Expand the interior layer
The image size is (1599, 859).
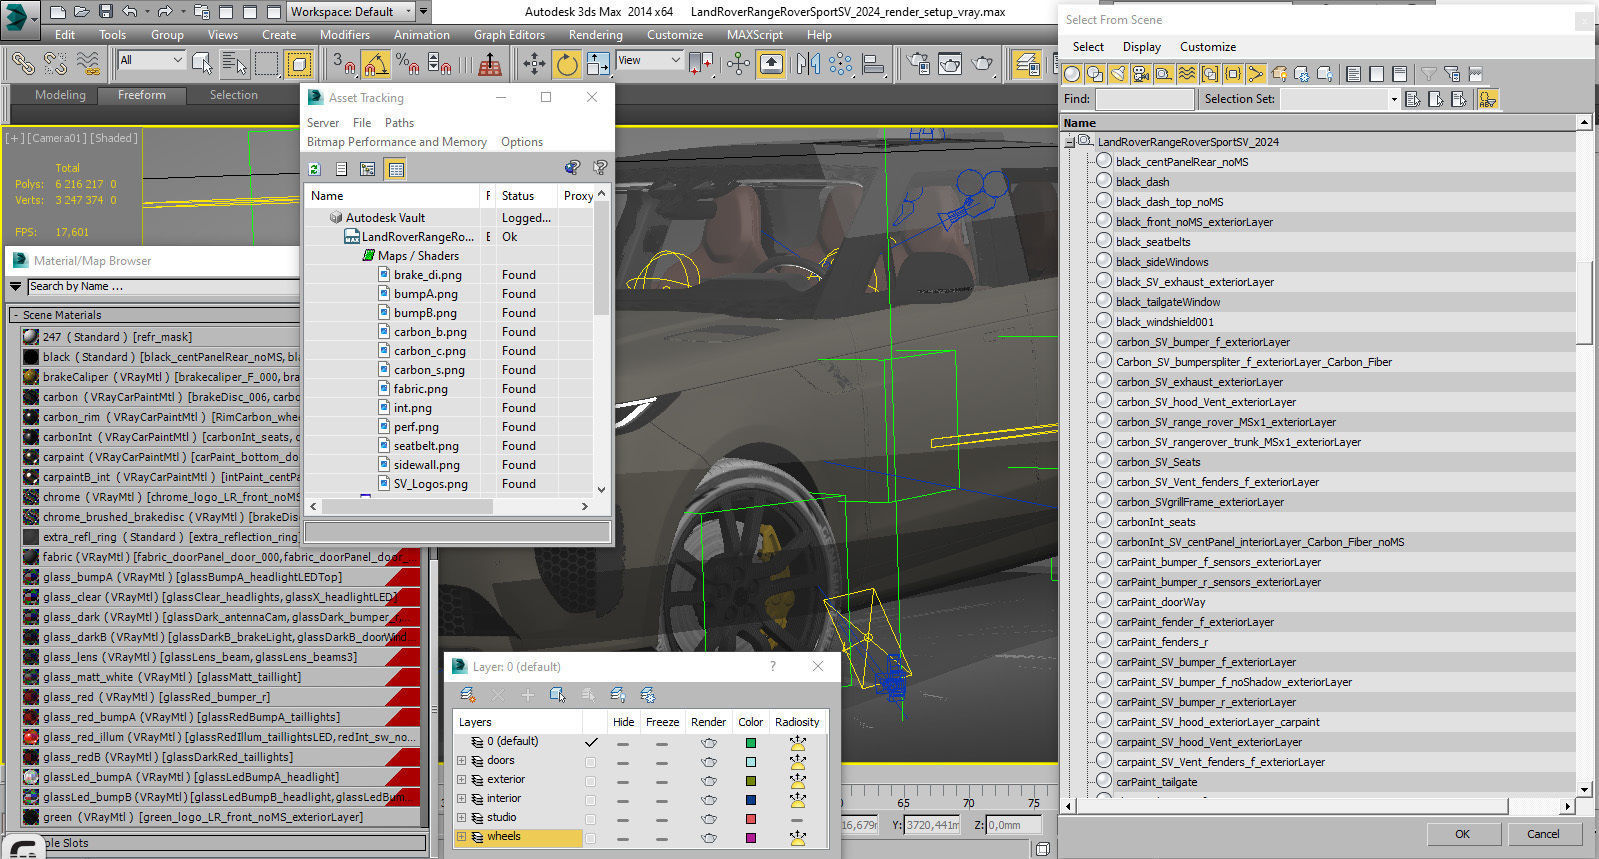click(x=461, y=799)
